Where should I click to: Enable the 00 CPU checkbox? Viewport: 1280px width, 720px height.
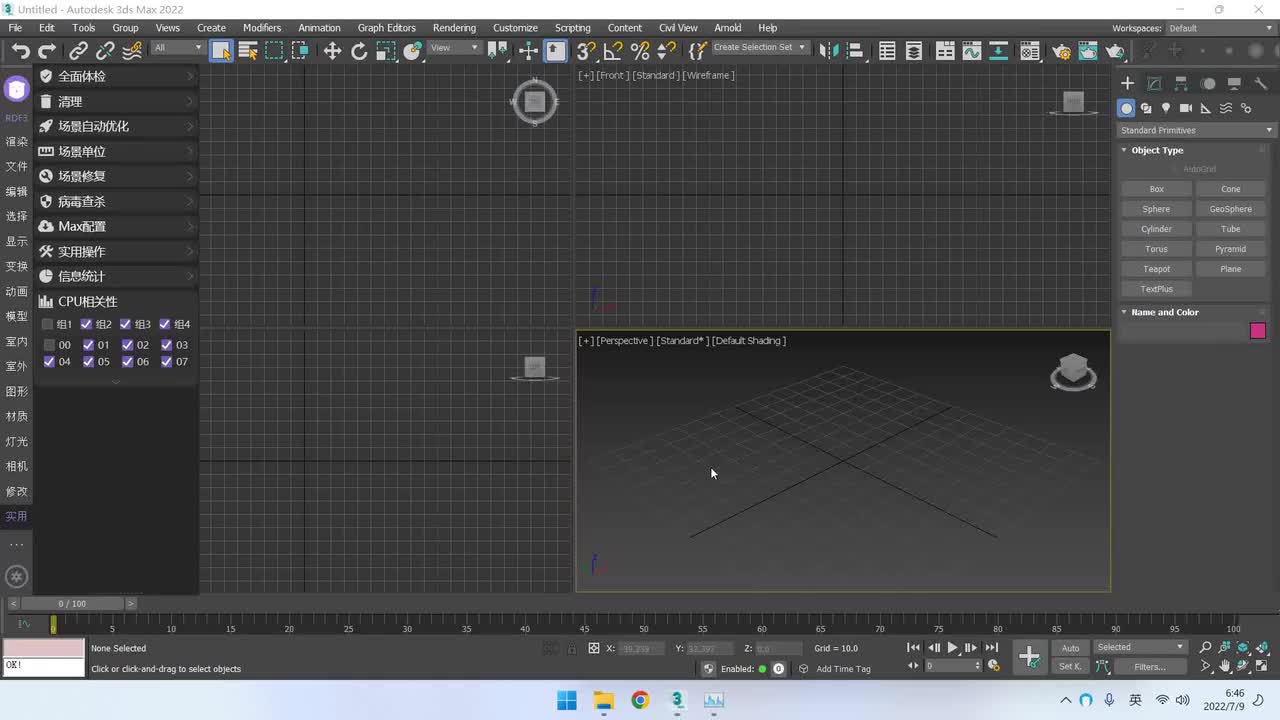[49, 345]
